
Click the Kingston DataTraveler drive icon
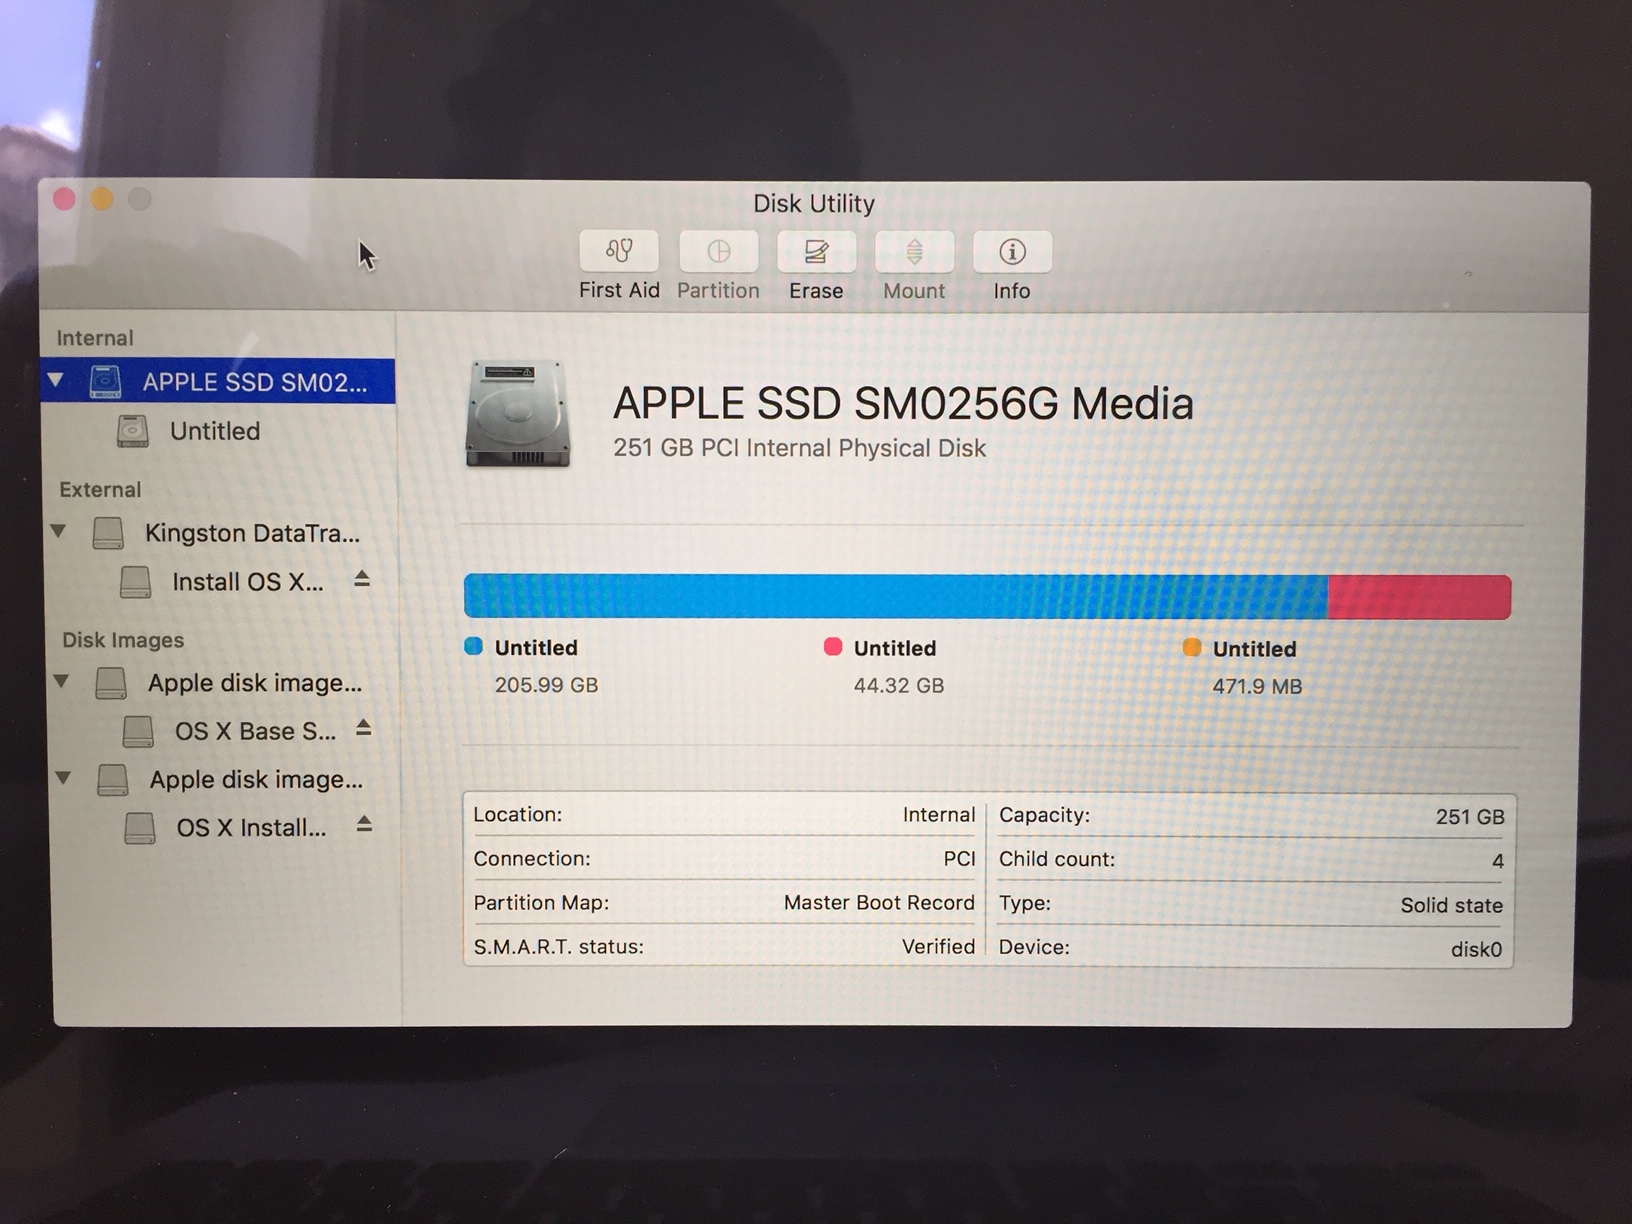click(x=108, y=533)
